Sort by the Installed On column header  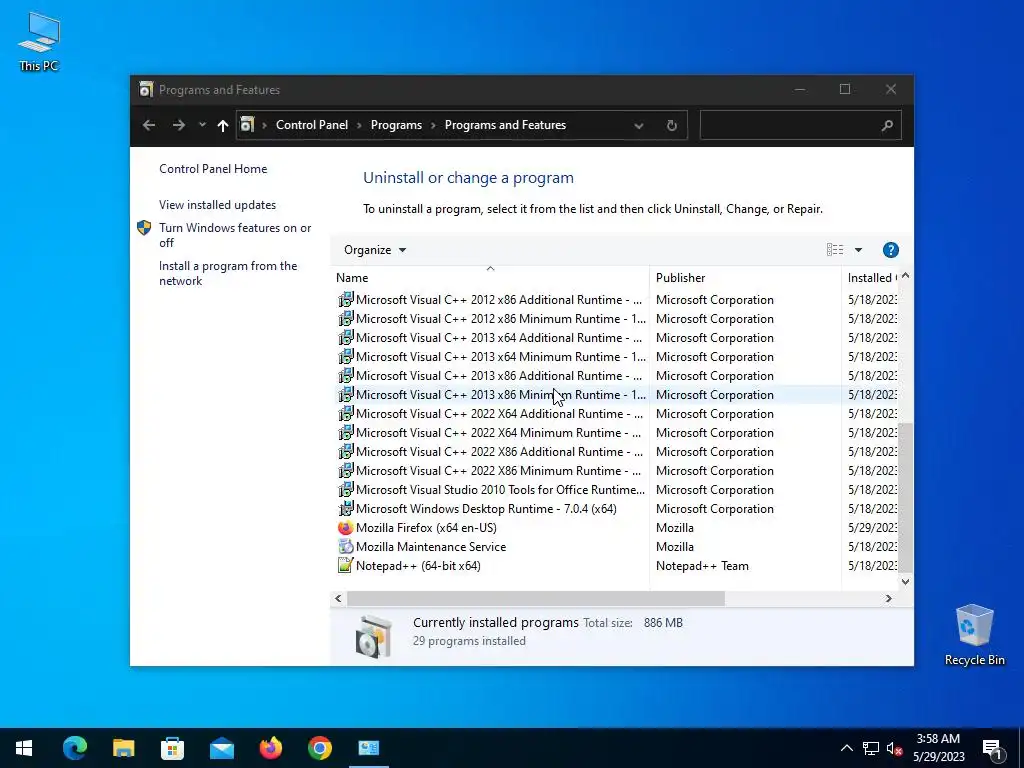click(871, 278)
